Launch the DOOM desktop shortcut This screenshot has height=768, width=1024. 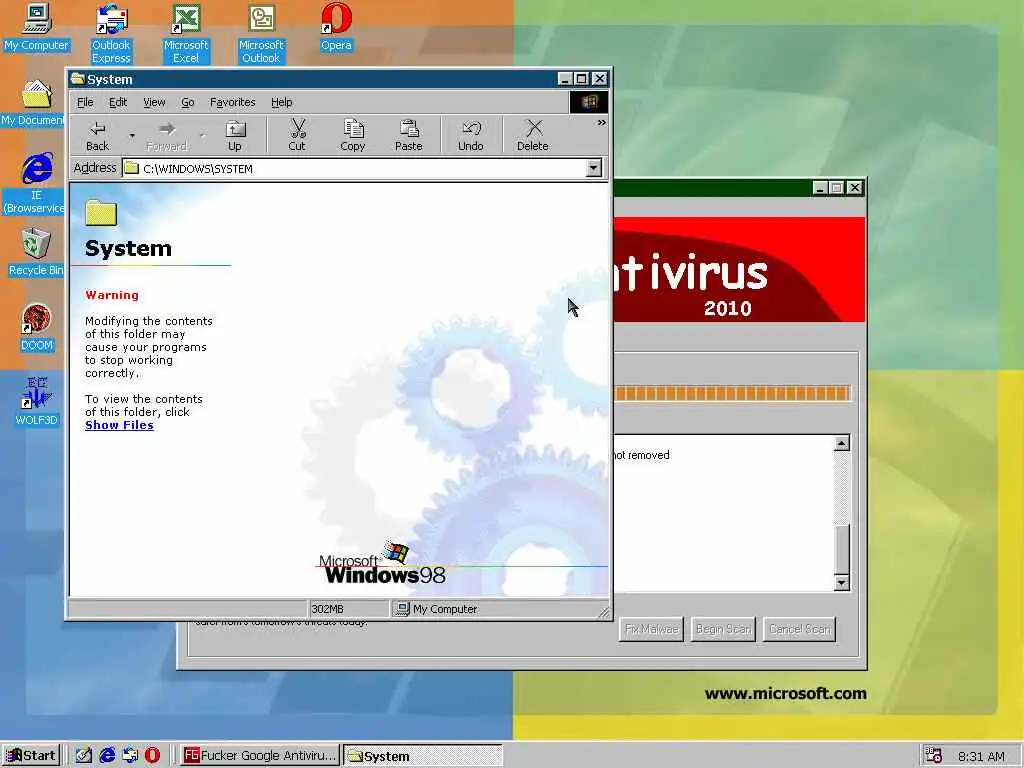[37, 328]
